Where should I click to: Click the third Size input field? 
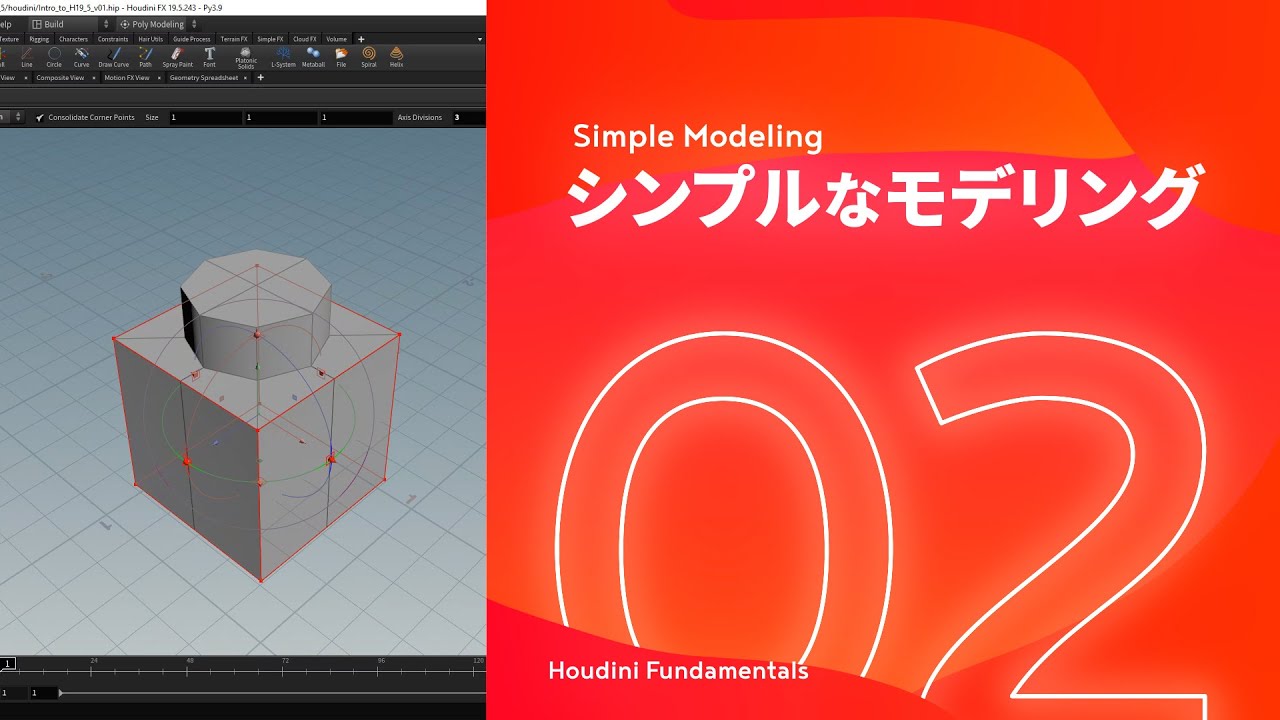(356, 117)
